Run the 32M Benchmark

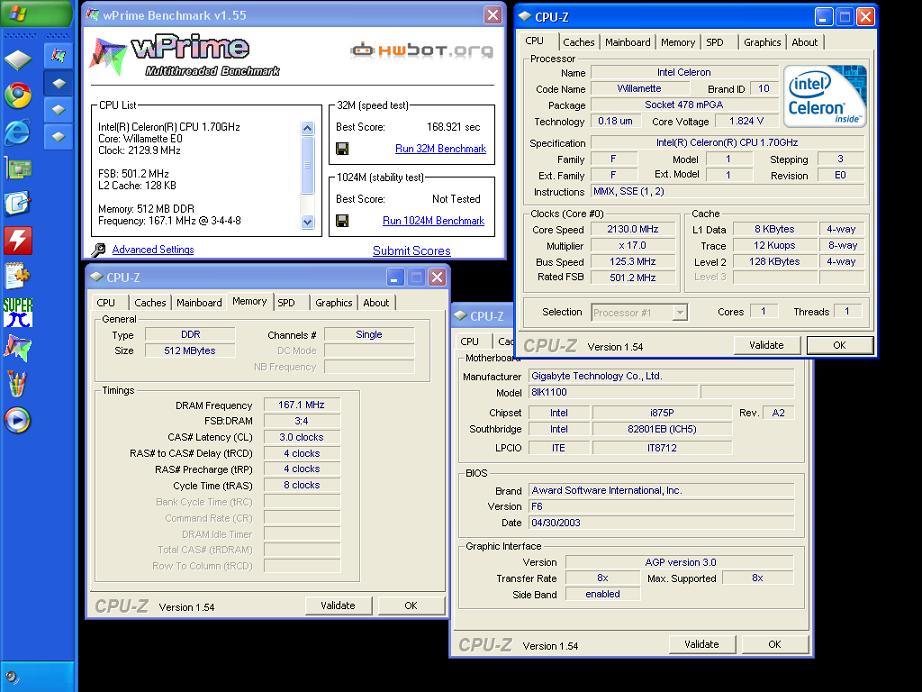coord(440,149)
